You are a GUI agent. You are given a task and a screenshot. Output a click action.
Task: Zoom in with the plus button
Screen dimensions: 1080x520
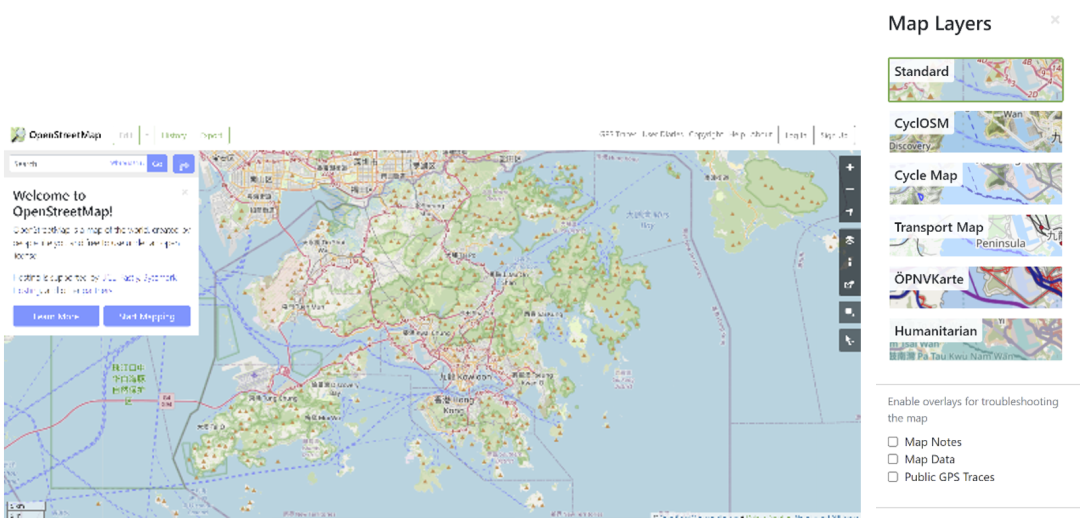pyautogui.click(x=850, y=167)
